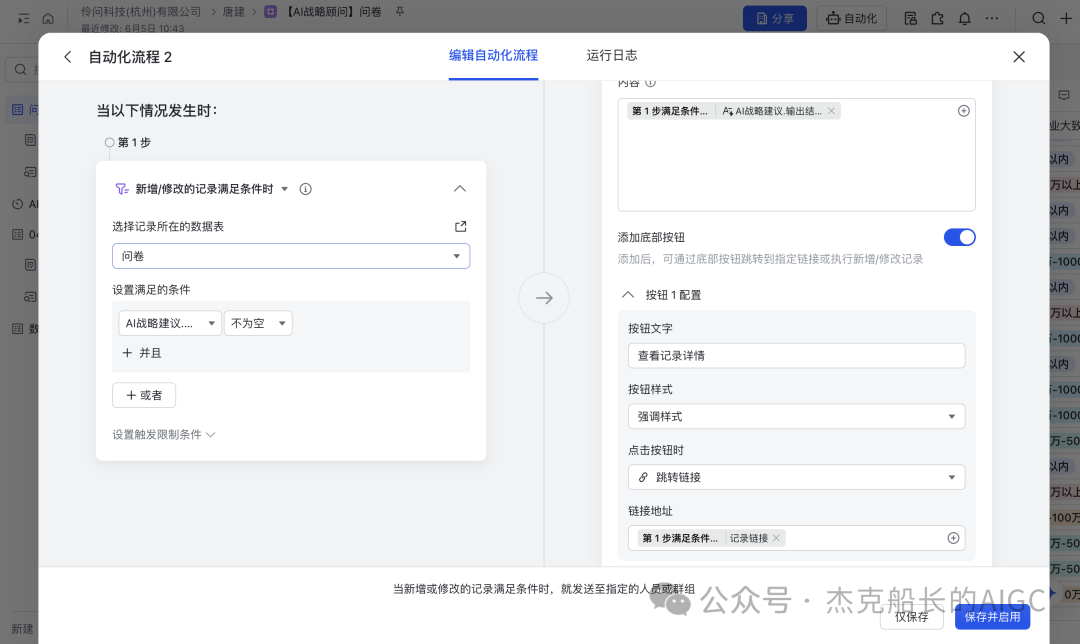
Task: Click the arrow circle between the steps
Action: coord(544,298)
